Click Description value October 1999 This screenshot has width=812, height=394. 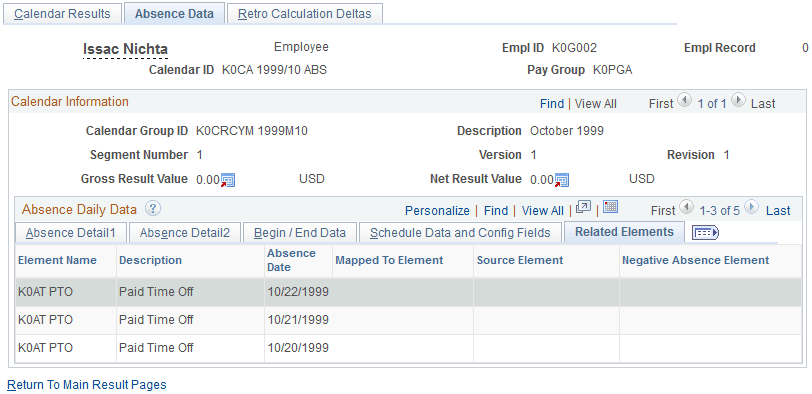click(x=567, y=131)
